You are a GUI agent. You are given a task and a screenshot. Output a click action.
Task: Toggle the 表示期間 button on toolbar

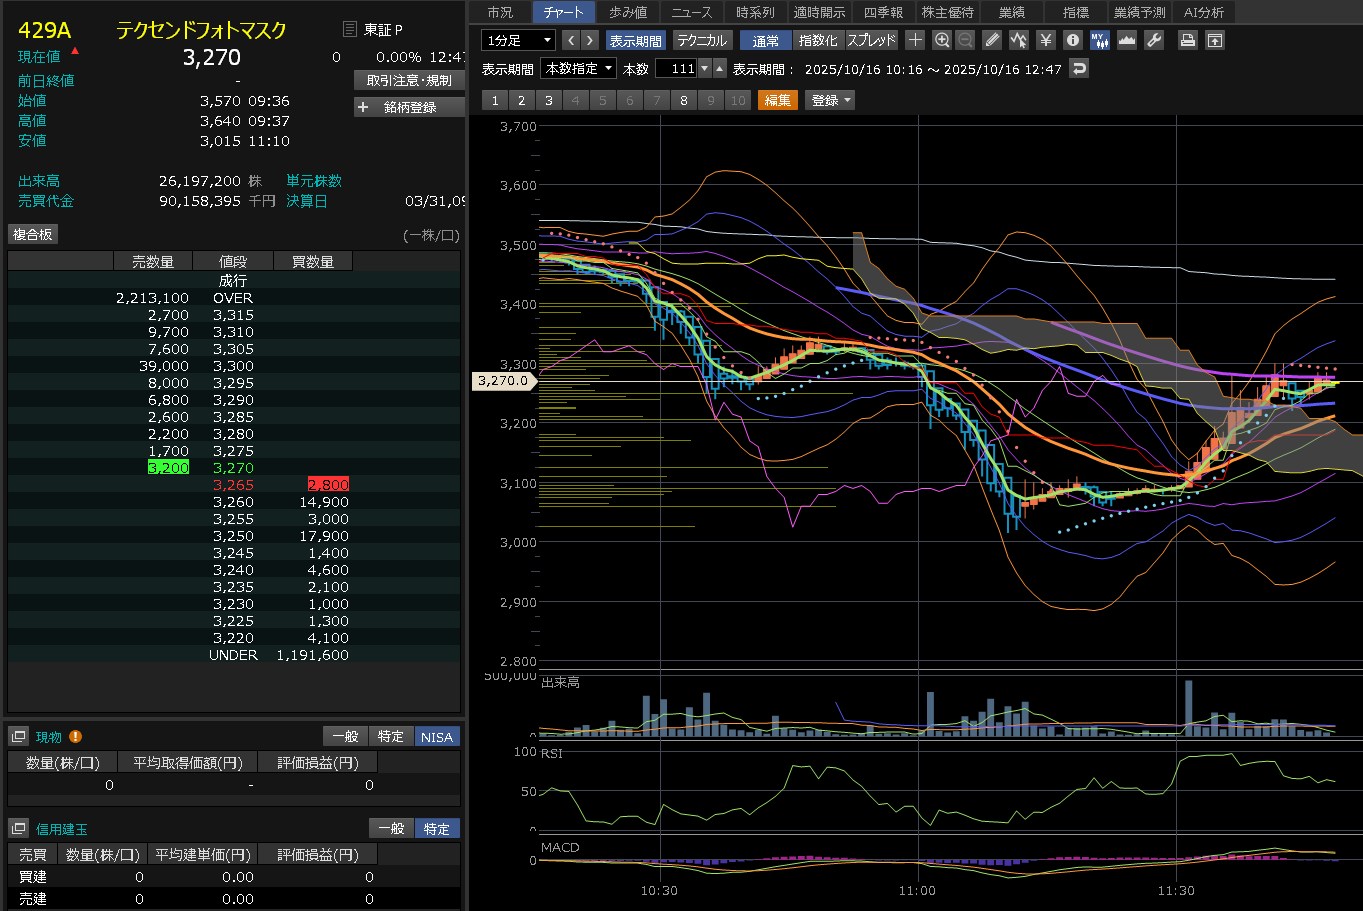point(635,41)
